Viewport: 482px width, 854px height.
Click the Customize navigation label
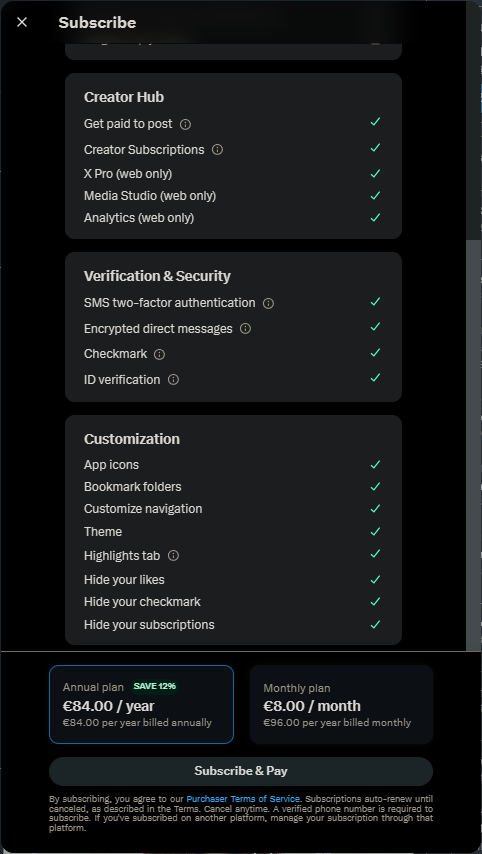[143, 509]
